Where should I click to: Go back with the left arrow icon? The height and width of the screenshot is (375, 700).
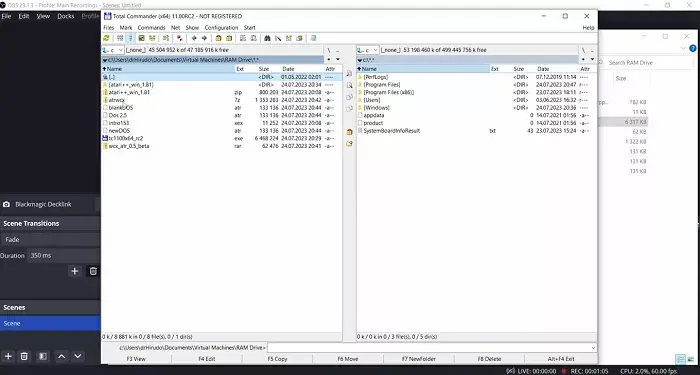pos(194,38)
